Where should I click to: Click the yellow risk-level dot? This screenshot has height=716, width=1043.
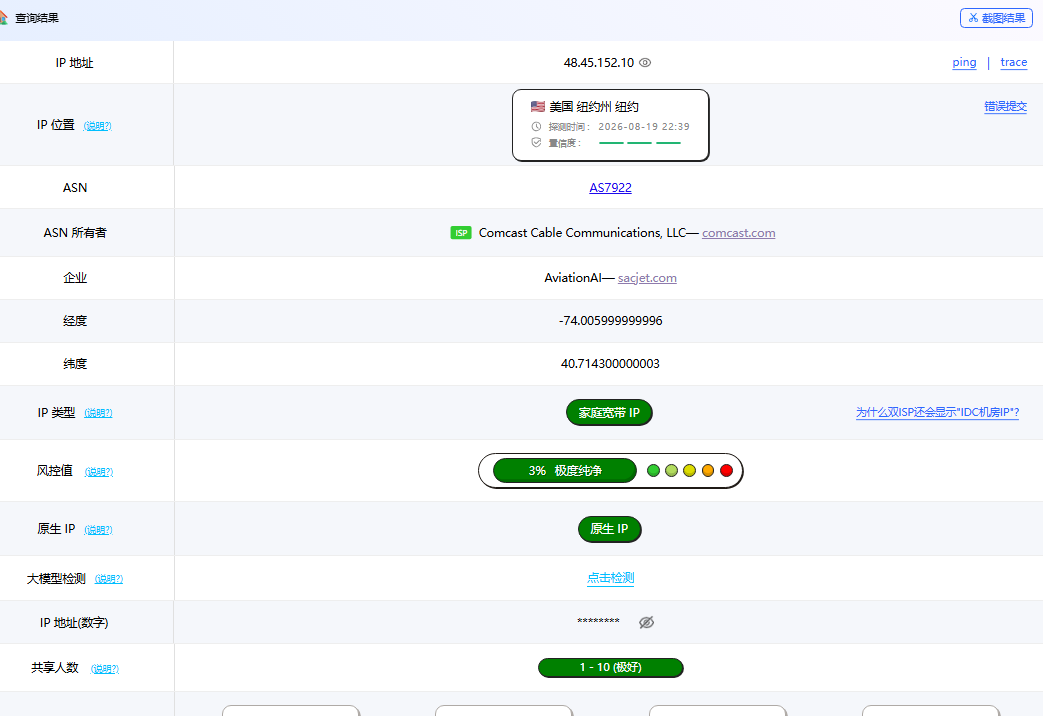click(689, 470)
